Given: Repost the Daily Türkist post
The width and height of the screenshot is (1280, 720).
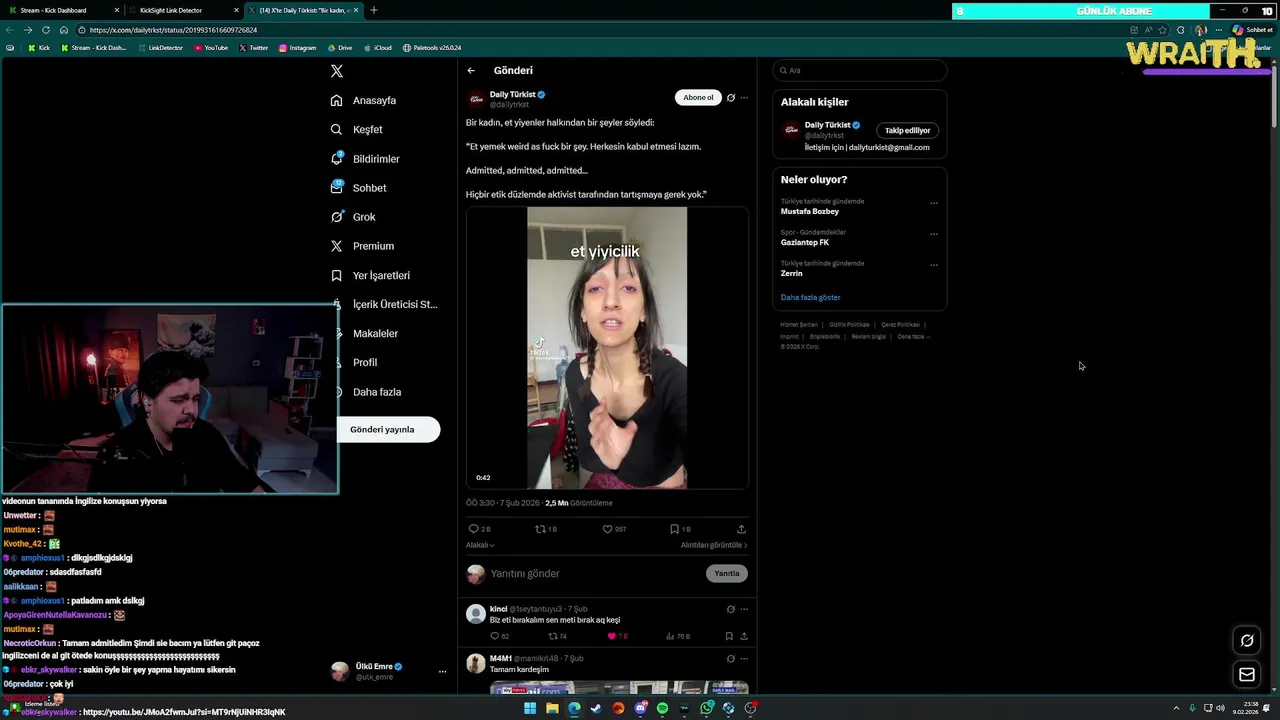Looking at the screenshot, I should [541, 529].
